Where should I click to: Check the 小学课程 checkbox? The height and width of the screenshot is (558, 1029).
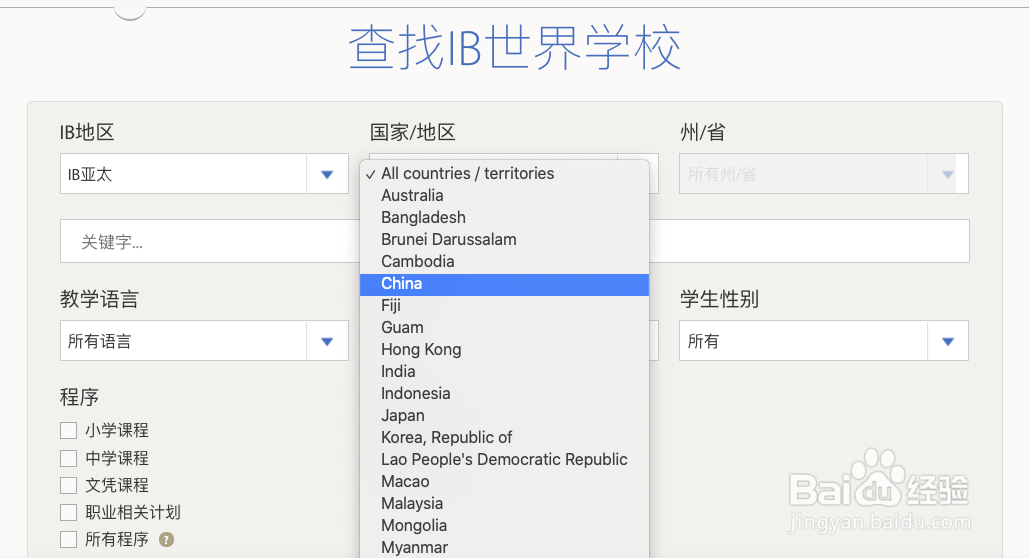point(68,431)
